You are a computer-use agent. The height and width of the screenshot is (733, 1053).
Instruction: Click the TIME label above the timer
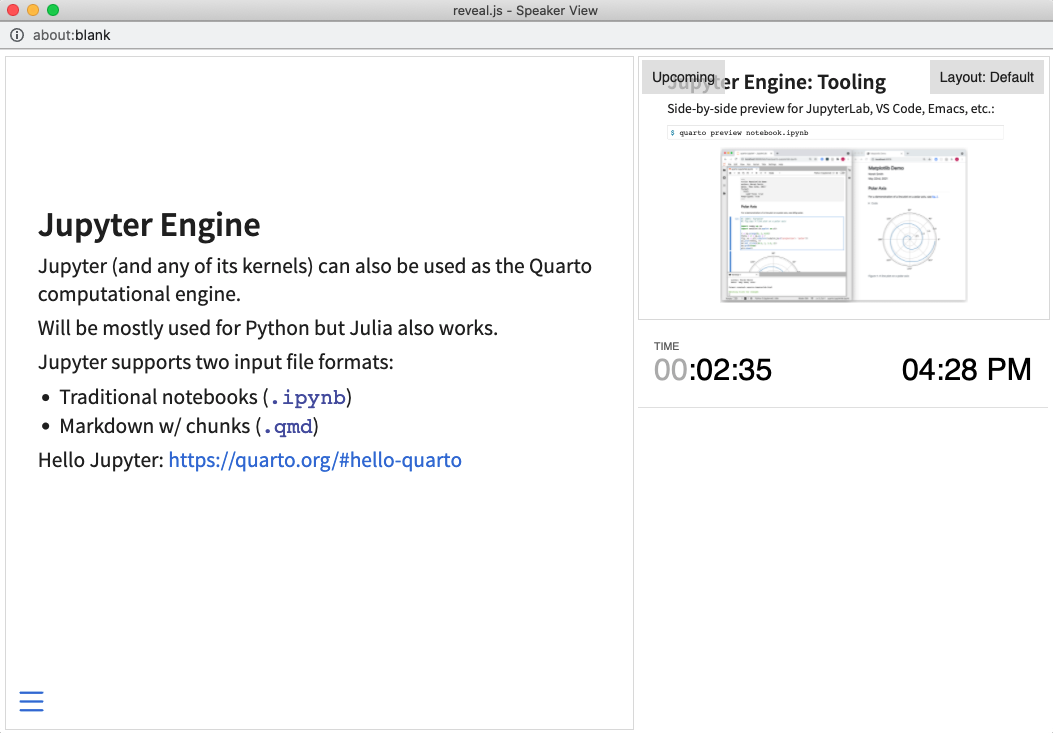(666, 345)
